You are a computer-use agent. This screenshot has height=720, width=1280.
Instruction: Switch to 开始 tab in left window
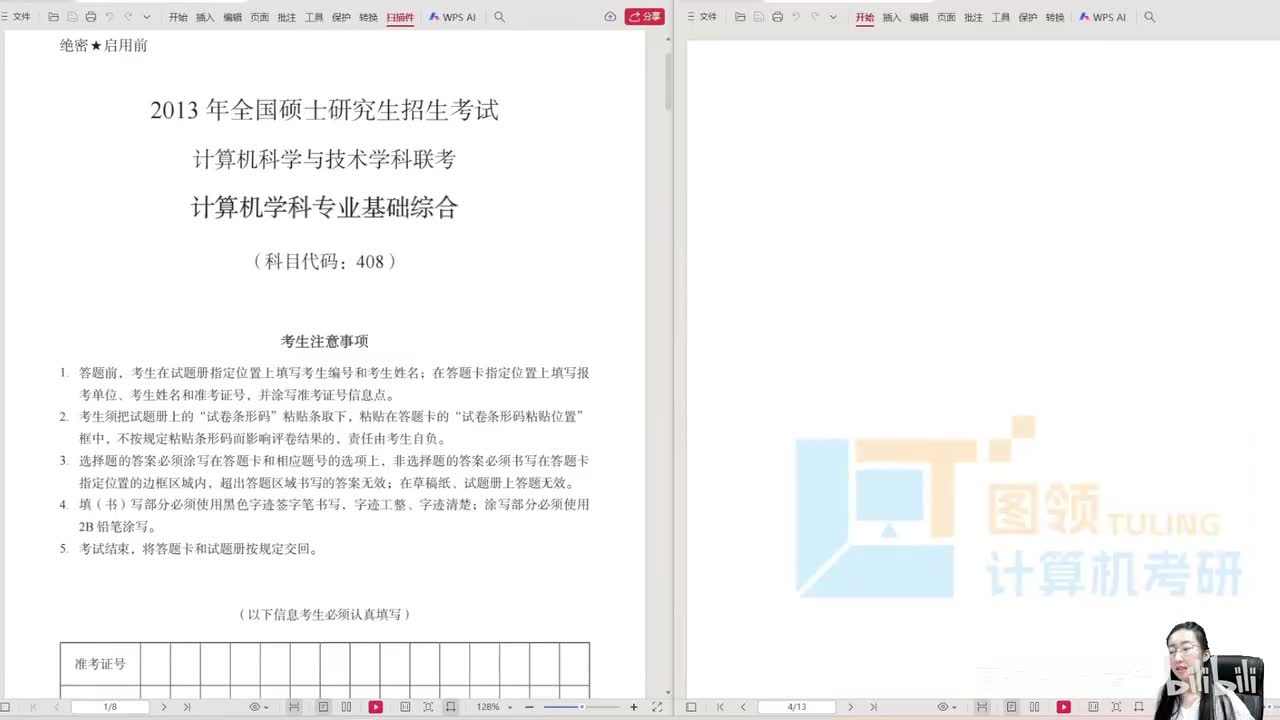click(x=178, y=17)
